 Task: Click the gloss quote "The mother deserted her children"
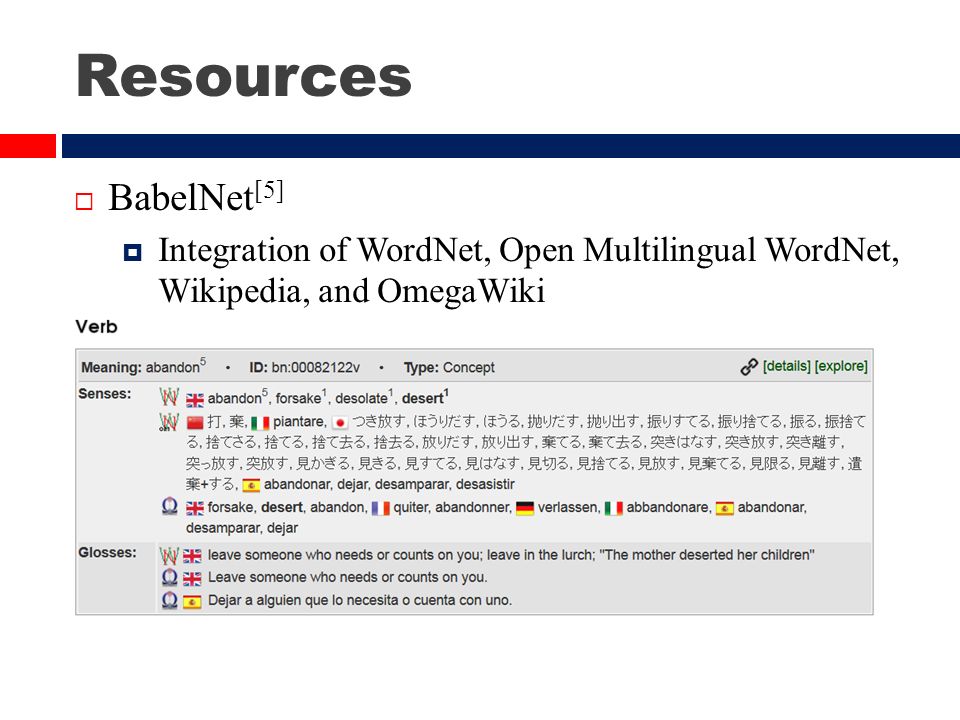[707, 555]
